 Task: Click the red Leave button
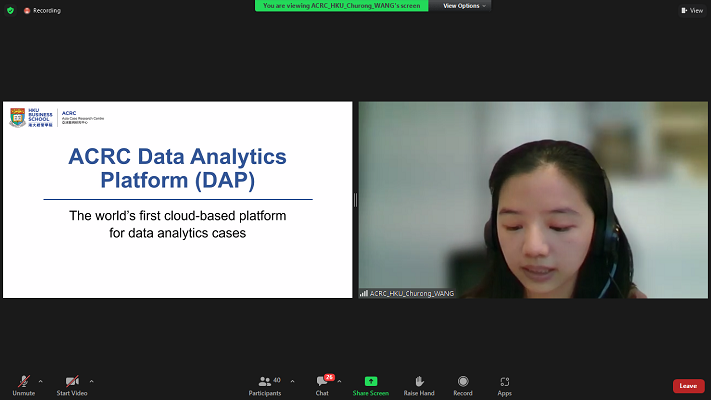pyautogui.click(x=688, y=386)
